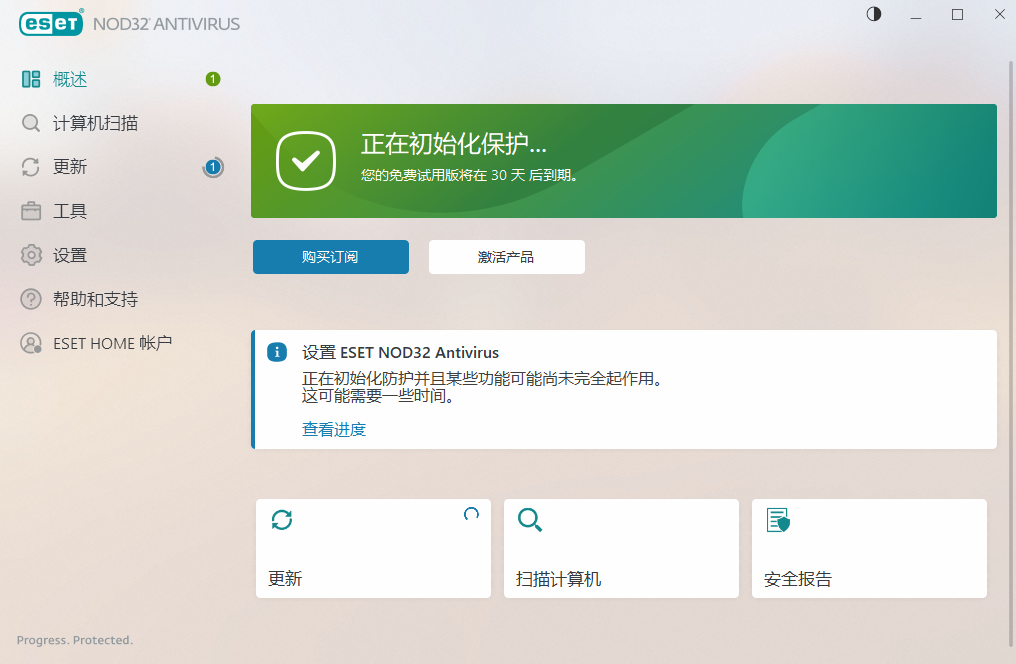Click the 30-day trial expiry text
This screenshot has height=664, width=1016.
click(469, 175)
